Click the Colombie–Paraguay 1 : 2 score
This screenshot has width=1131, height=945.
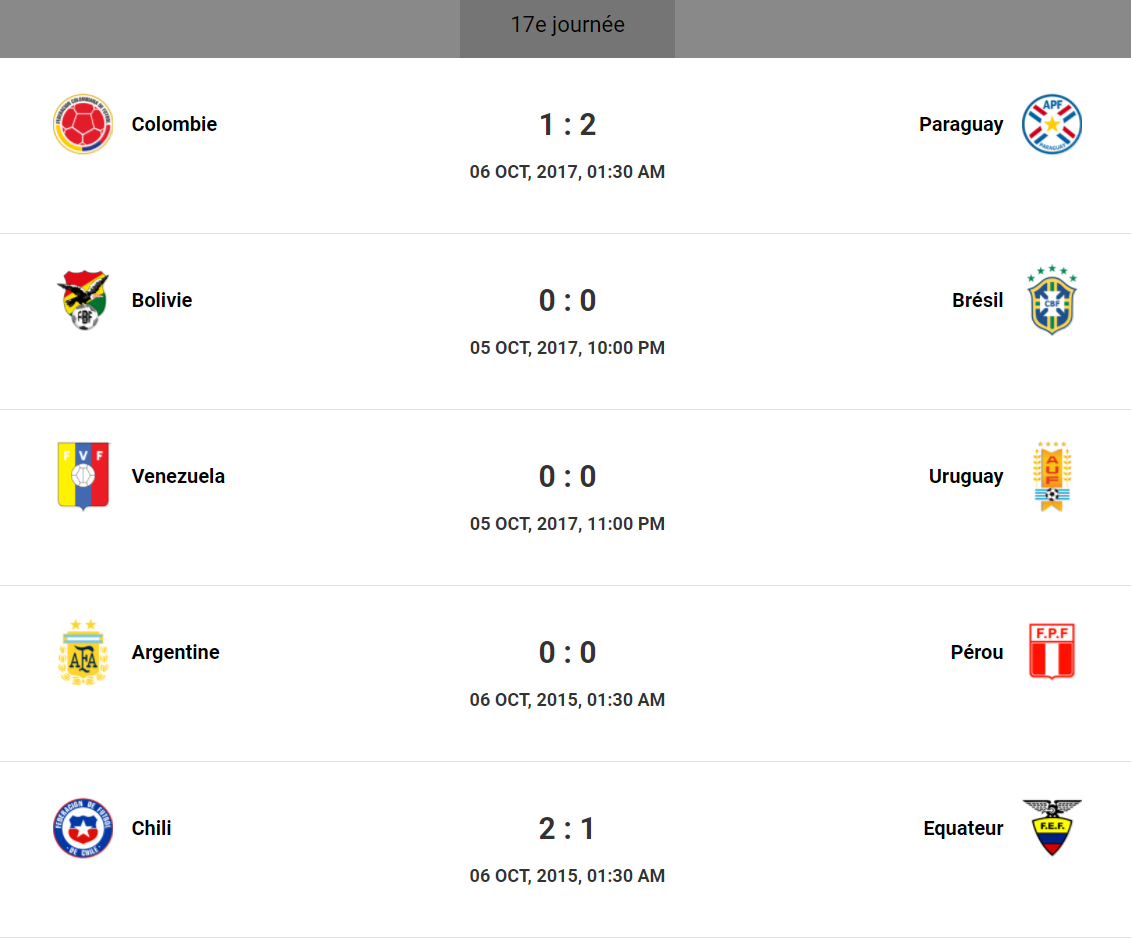click(567, 125)
